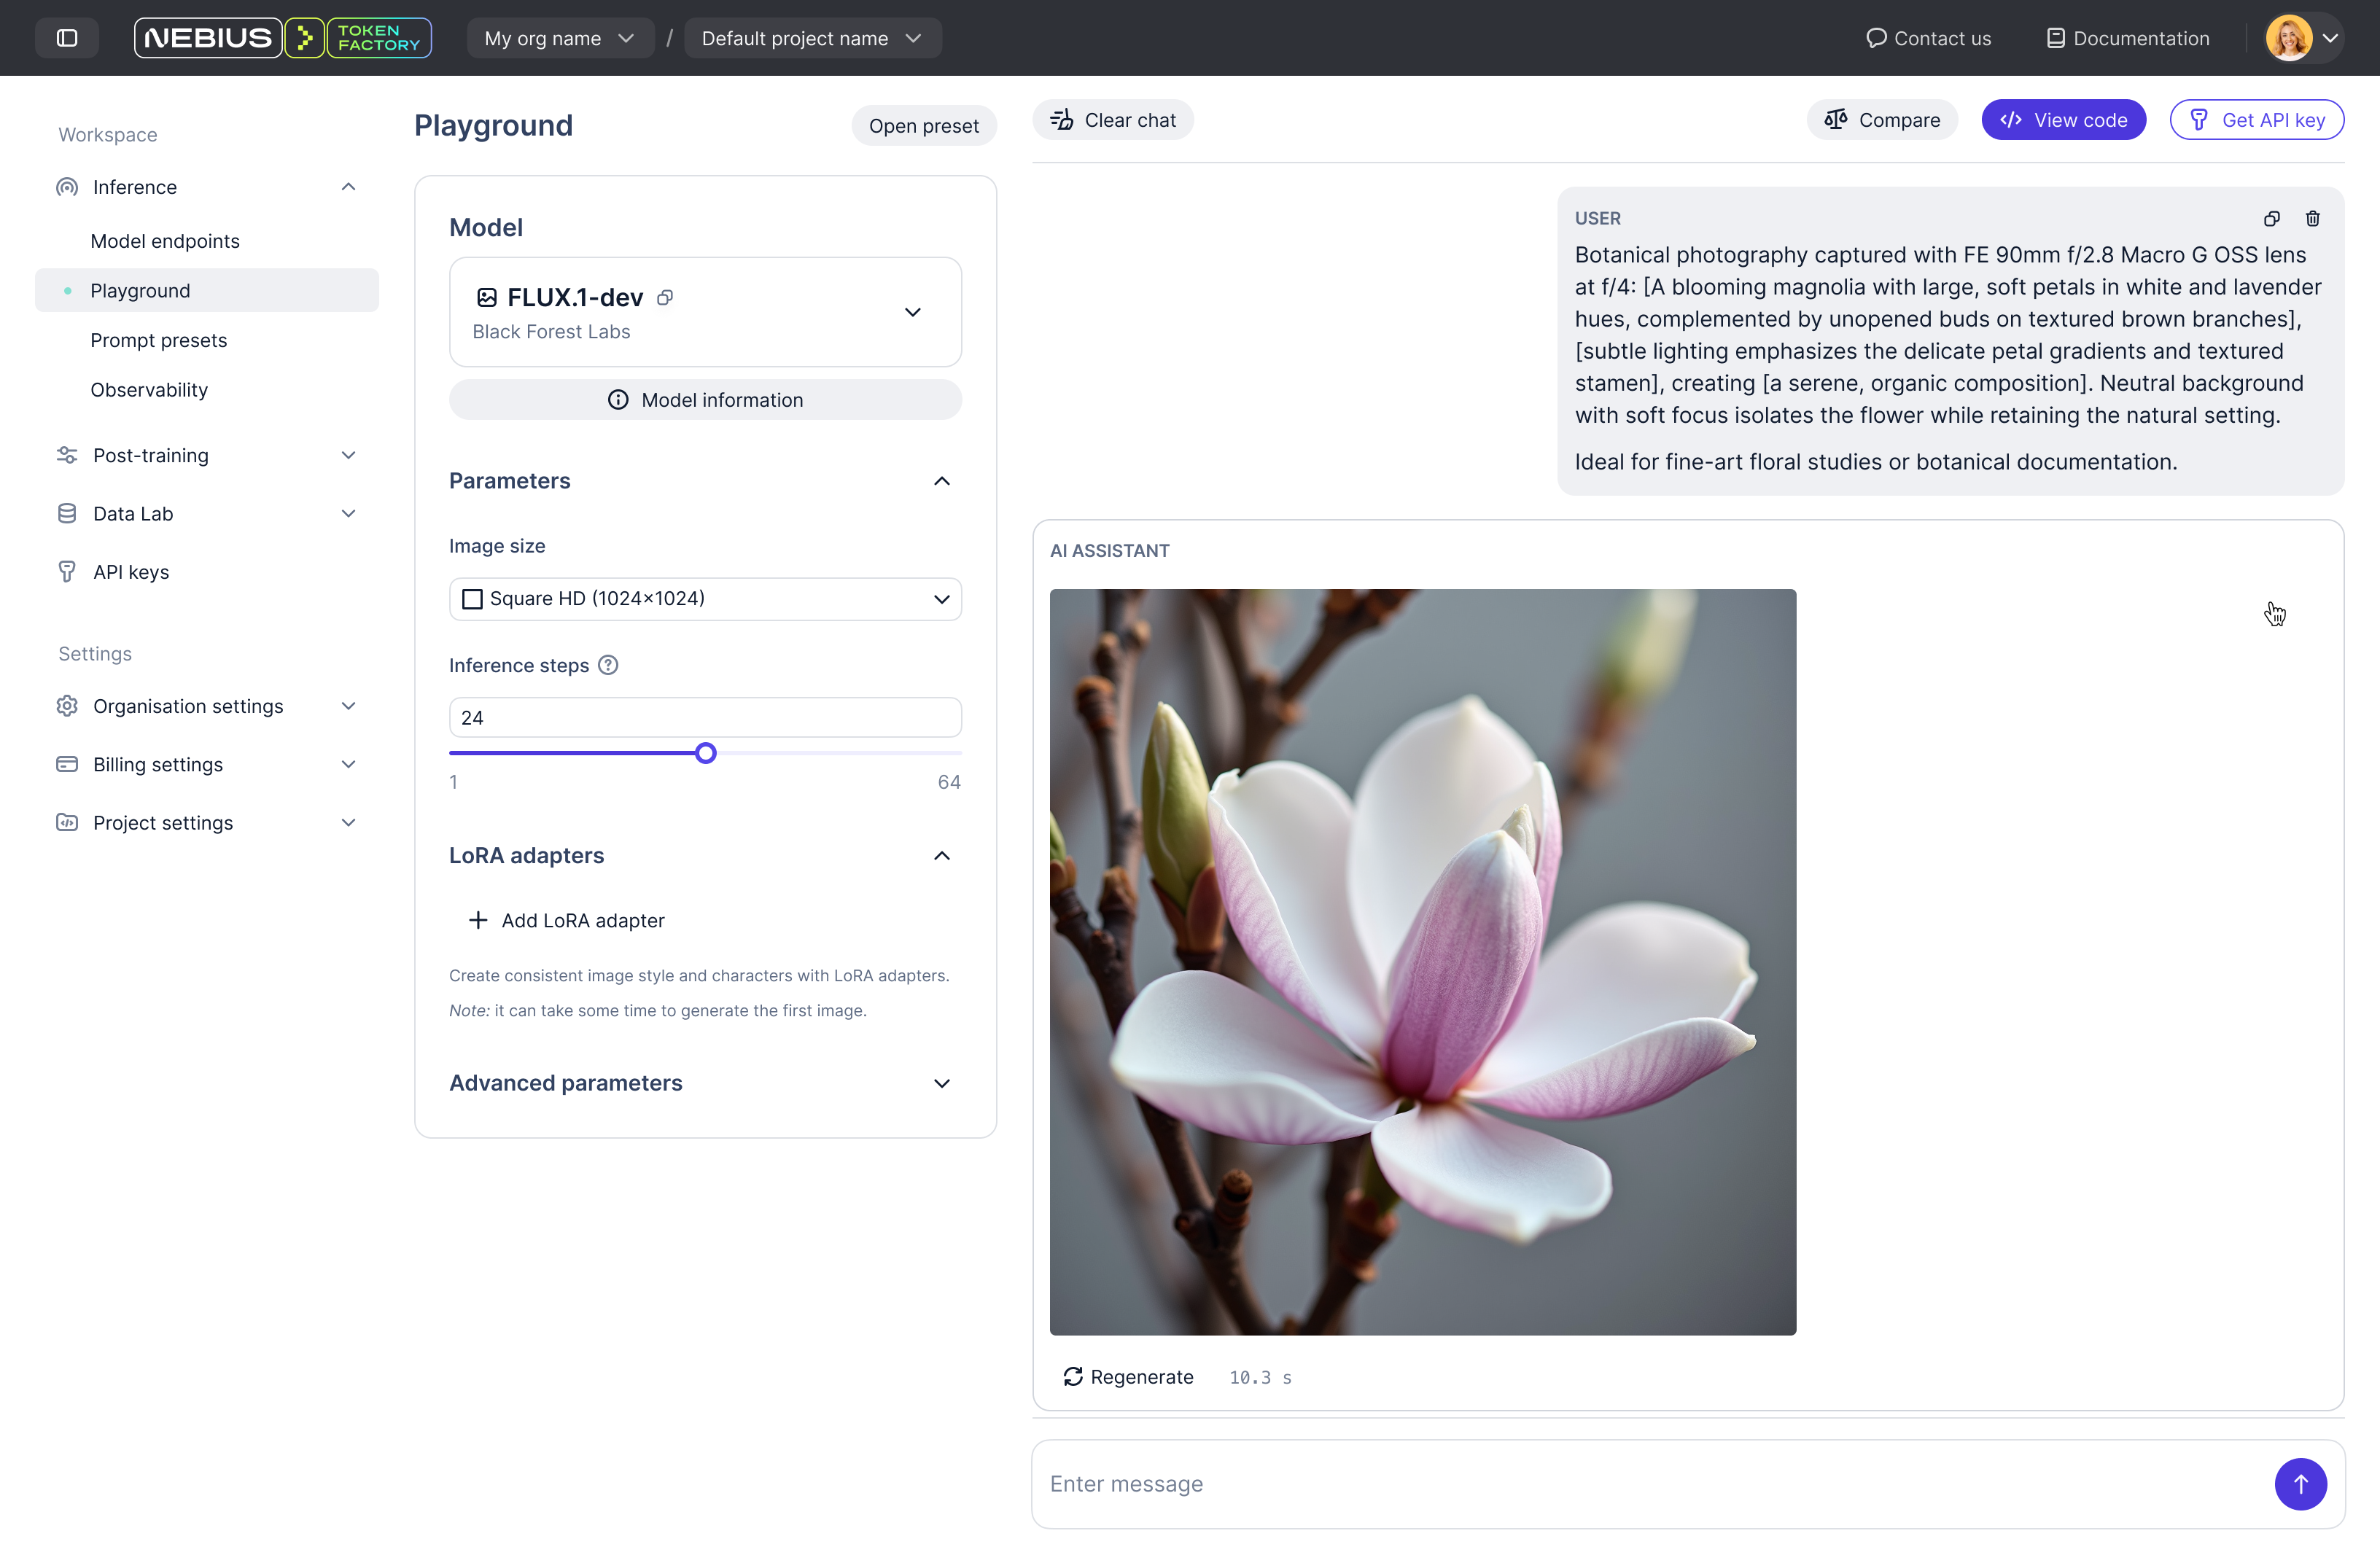This screenshot has height=1563, width=2380.
Task: Click the View code button
Action: [x=2063, y=120]
